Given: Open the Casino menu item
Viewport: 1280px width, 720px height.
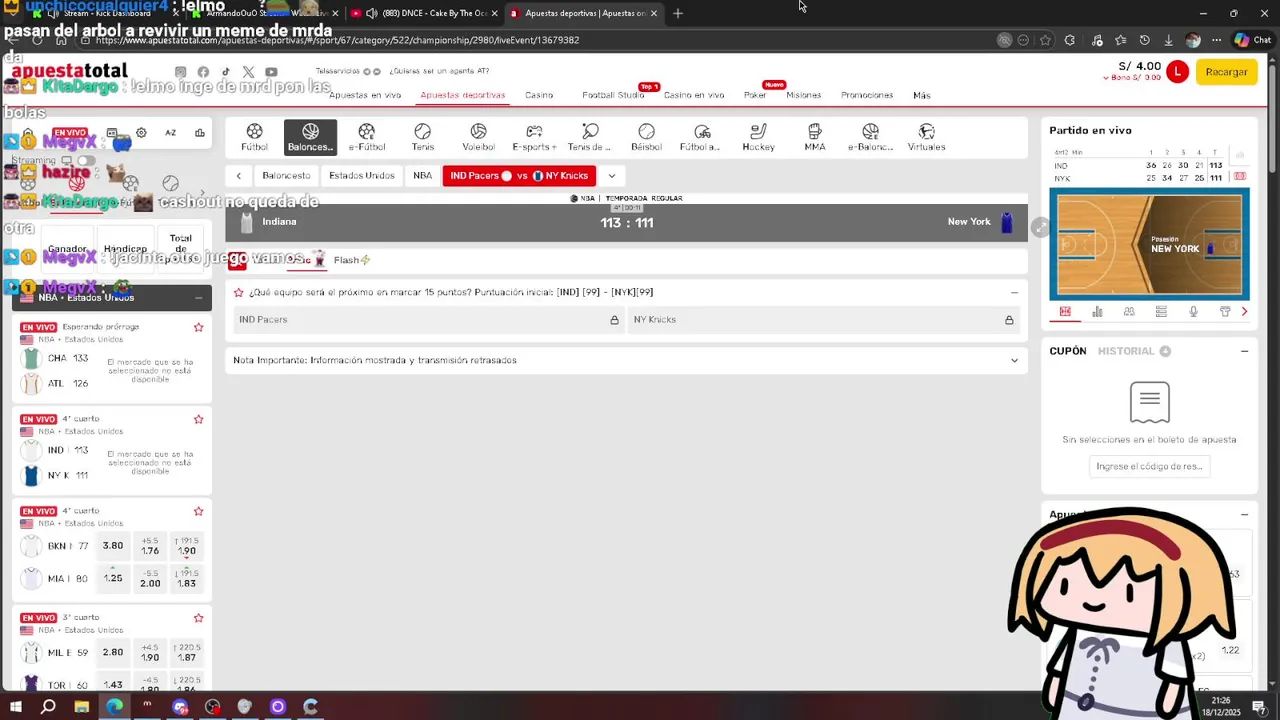Looking at the screenshot, I should pos(539,95).
